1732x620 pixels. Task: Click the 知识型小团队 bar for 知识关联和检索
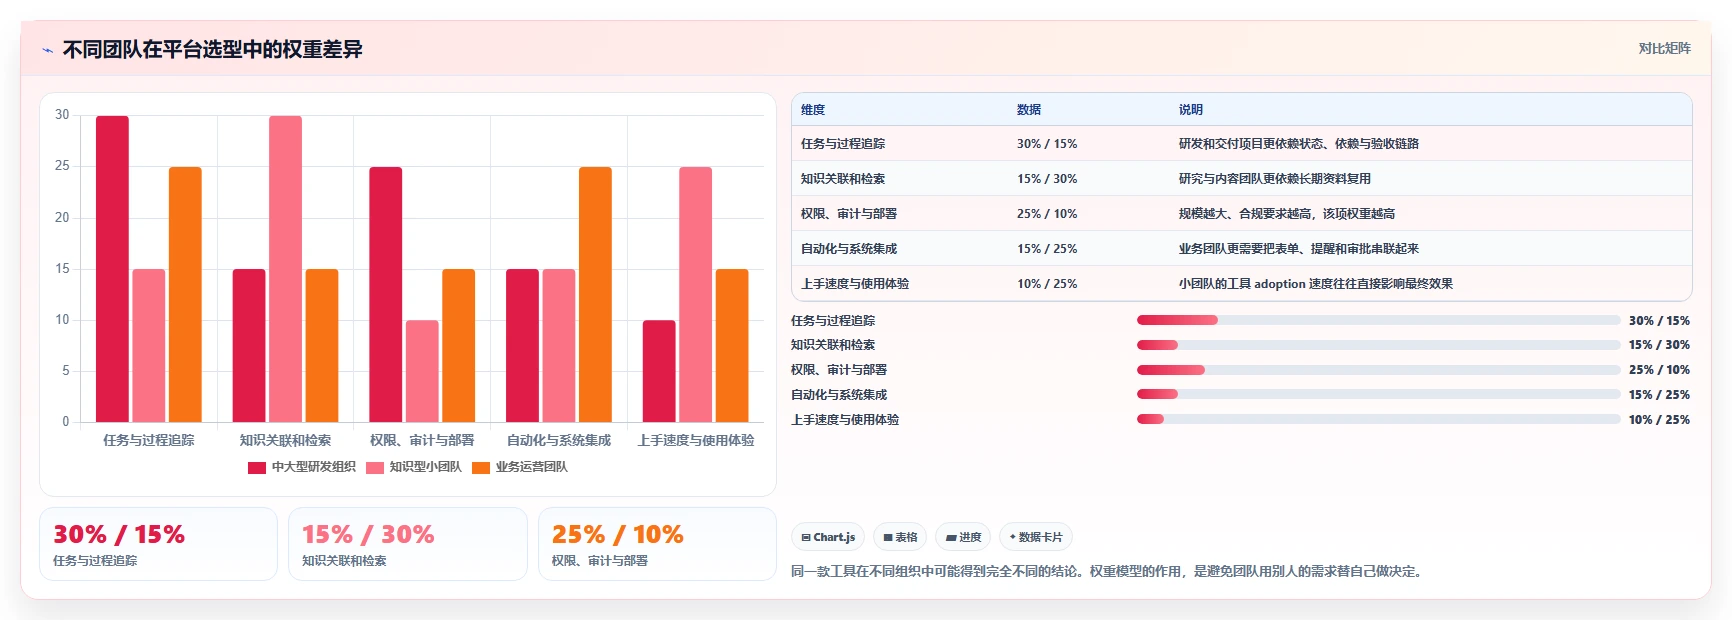(x=285, y=269)
